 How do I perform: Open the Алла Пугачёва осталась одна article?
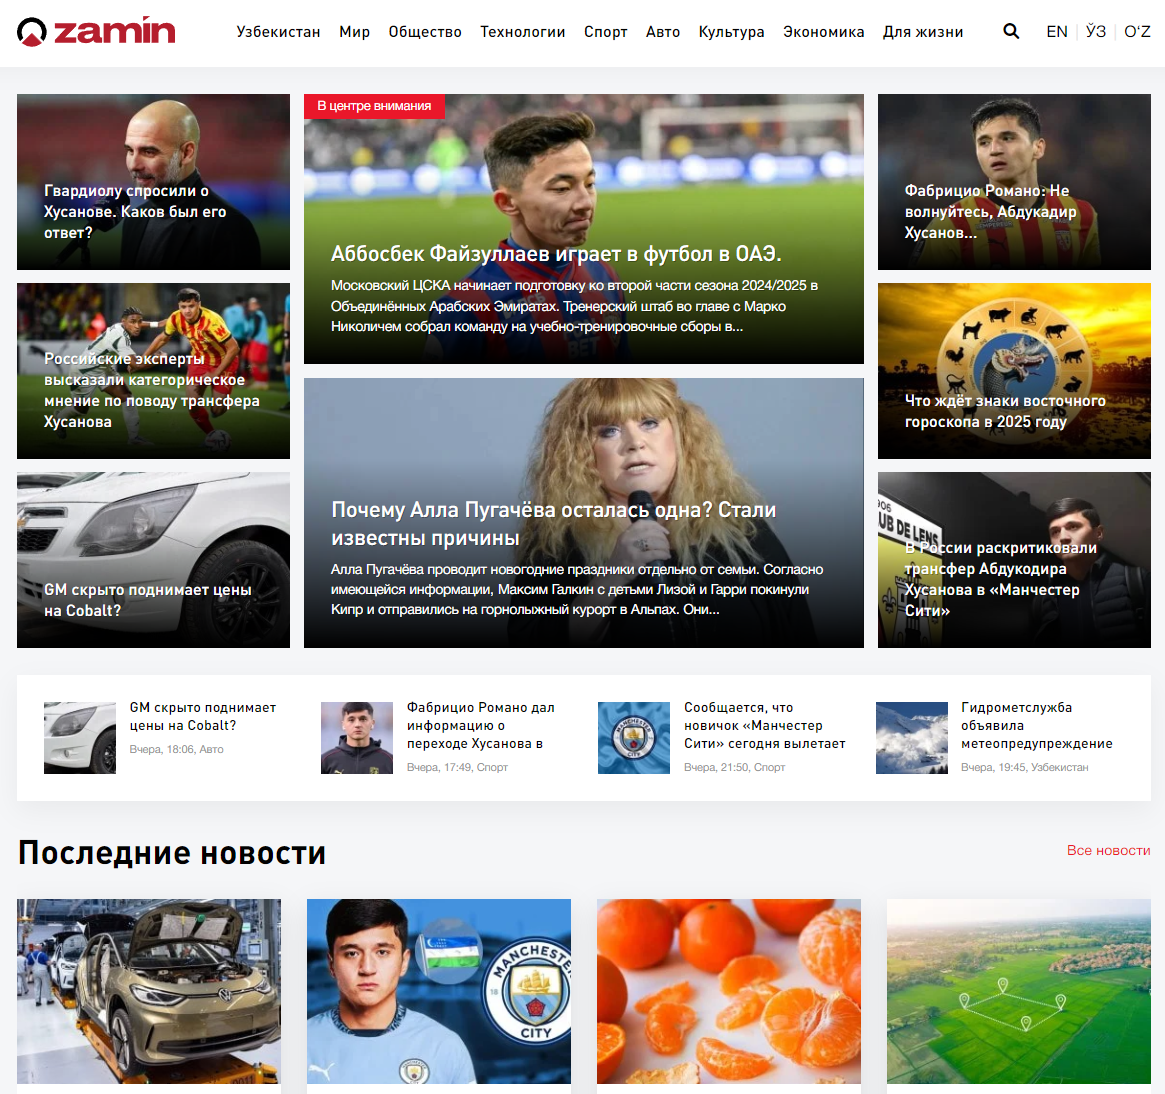point(584,513)
